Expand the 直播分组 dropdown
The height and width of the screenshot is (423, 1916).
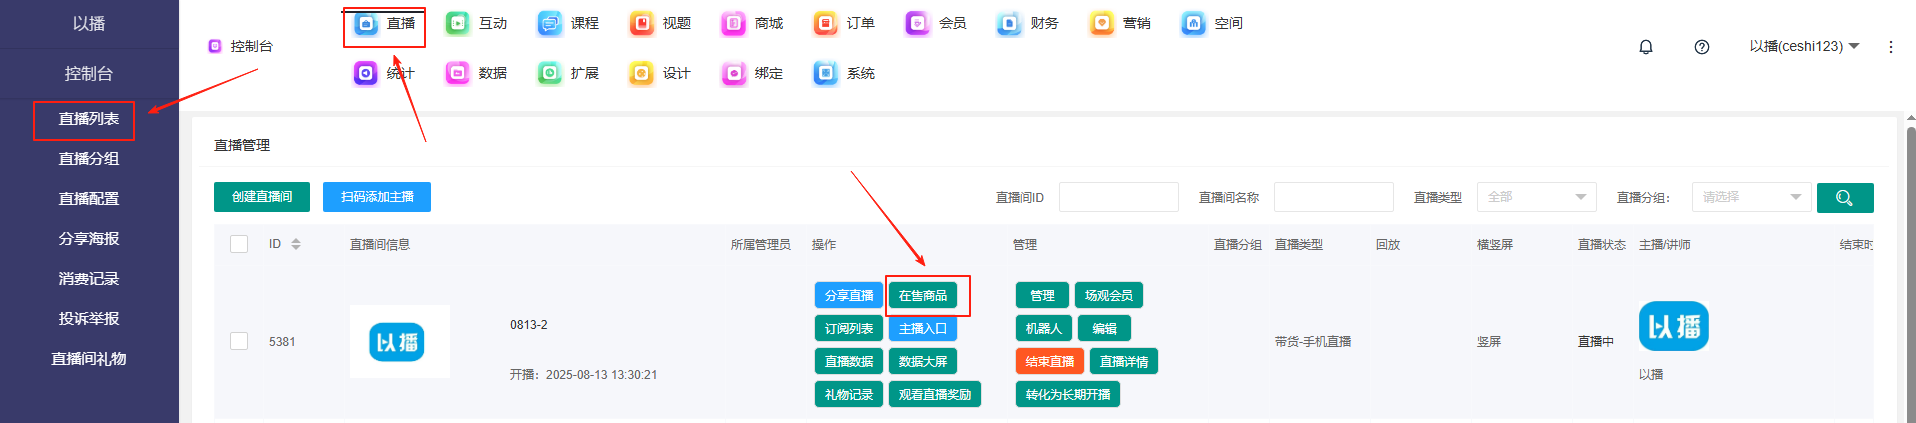1750,198
